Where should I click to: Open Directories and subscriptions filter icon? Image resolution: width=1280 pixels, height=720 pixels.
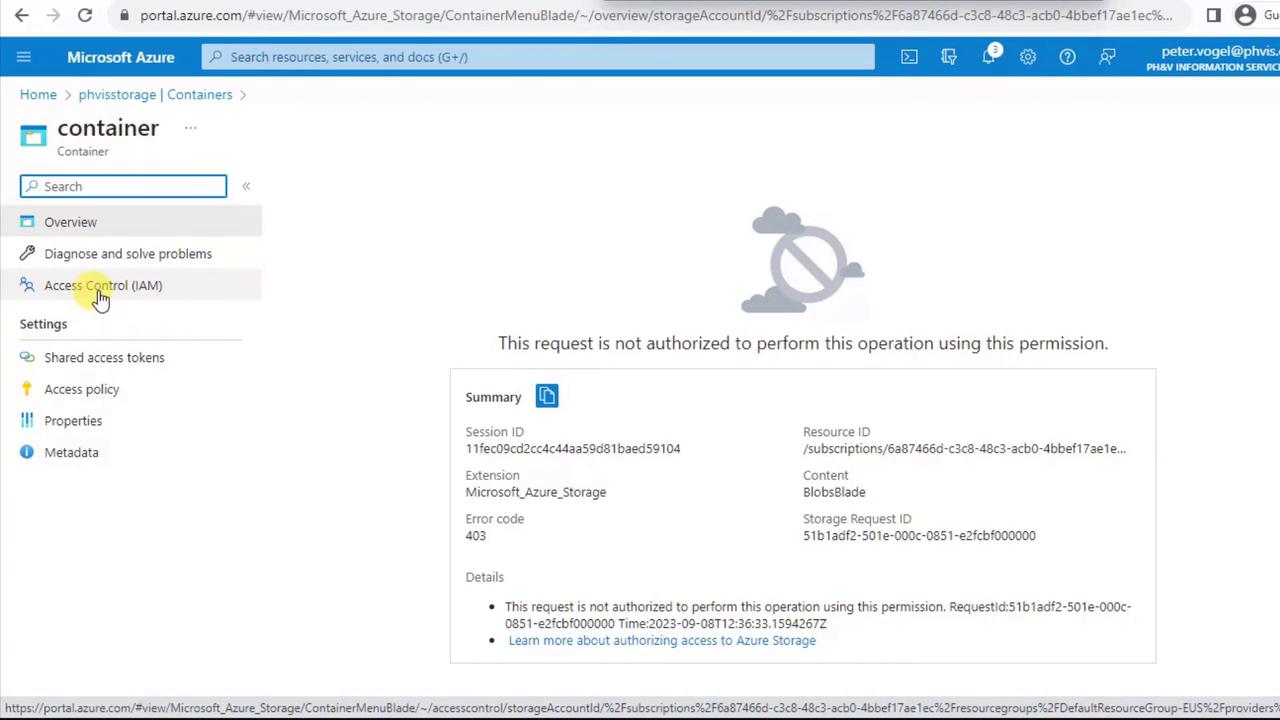tap(949, 57)
